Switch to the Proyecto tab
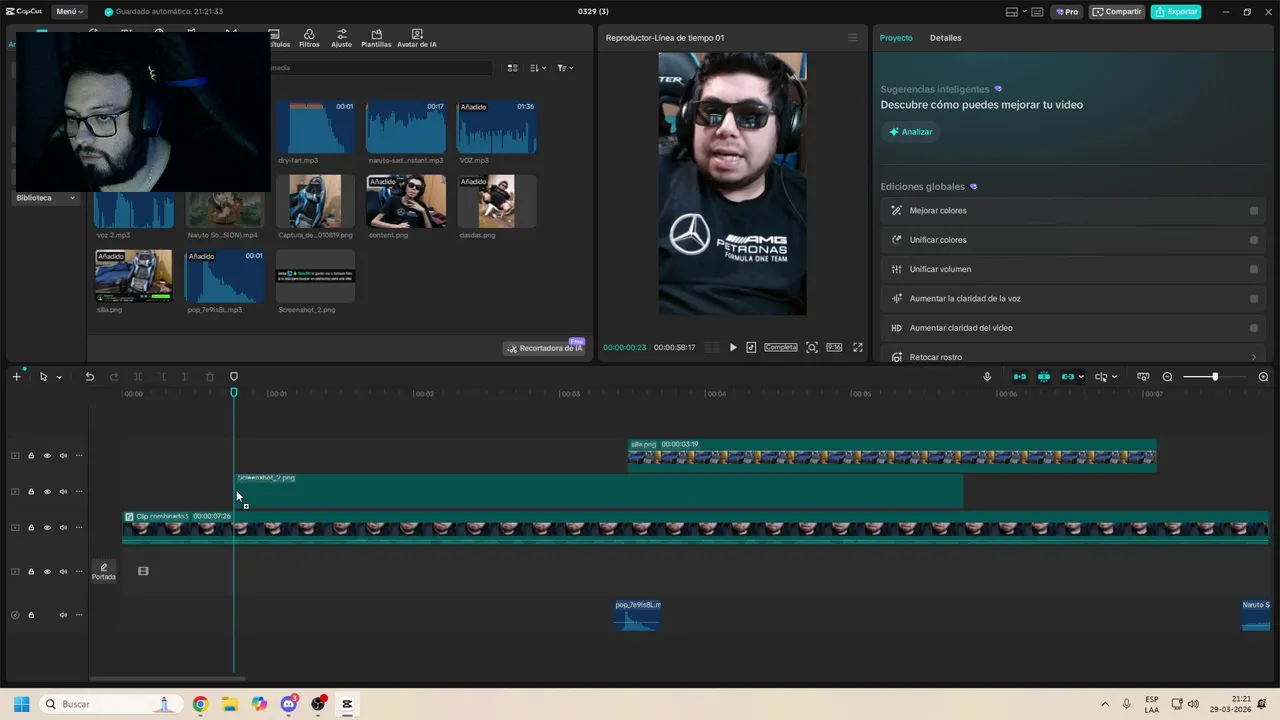The image size is (1280, 720). [896, 38]
